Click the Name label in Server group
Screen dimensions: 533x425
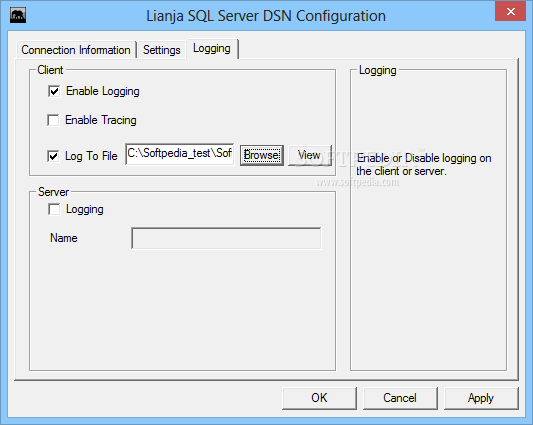(x=64, y=238)
